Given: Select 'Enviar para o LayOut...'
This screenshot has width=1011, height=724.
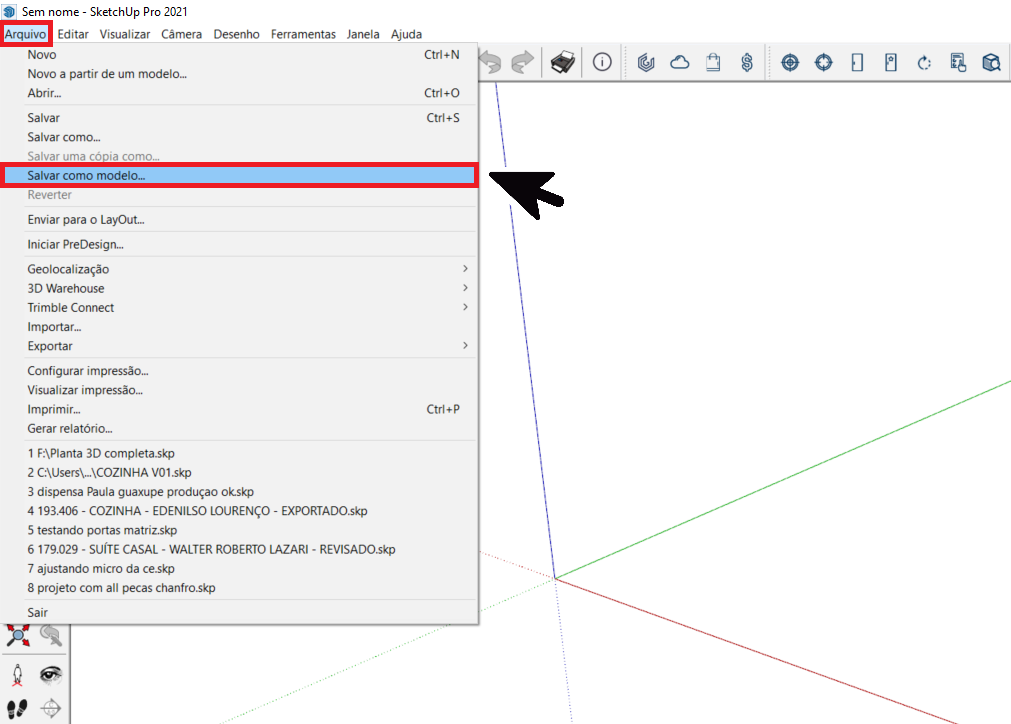Looking at the screenshot, I should tap(239, 220).
